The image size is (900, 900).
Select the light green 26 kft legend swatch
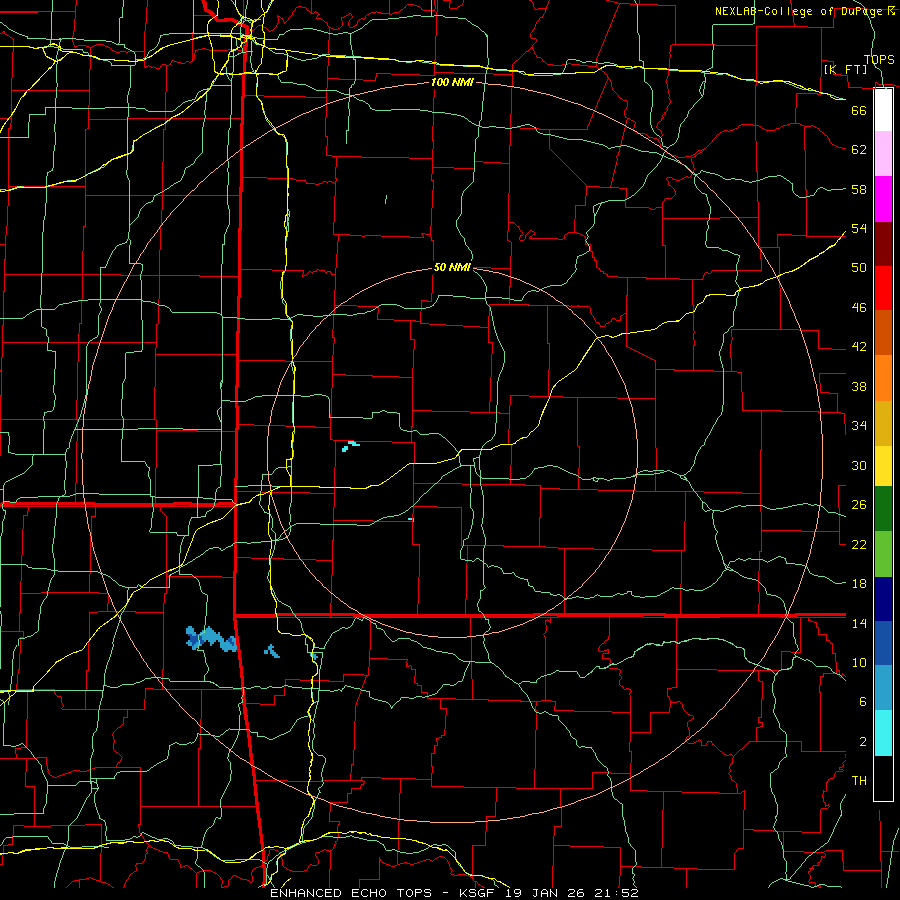[883, 554]
